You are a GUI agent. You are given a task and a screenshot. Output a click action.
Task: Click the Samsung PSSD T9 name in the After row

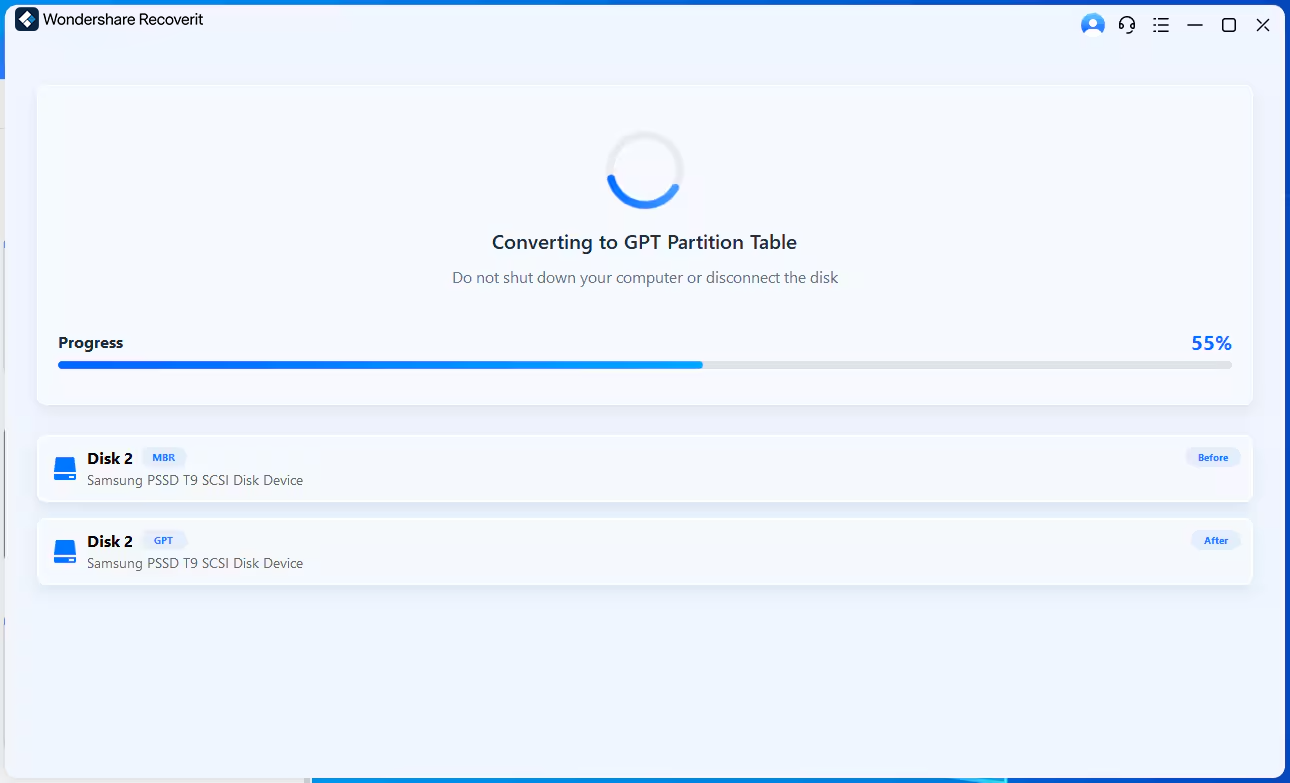coord(195,564)
